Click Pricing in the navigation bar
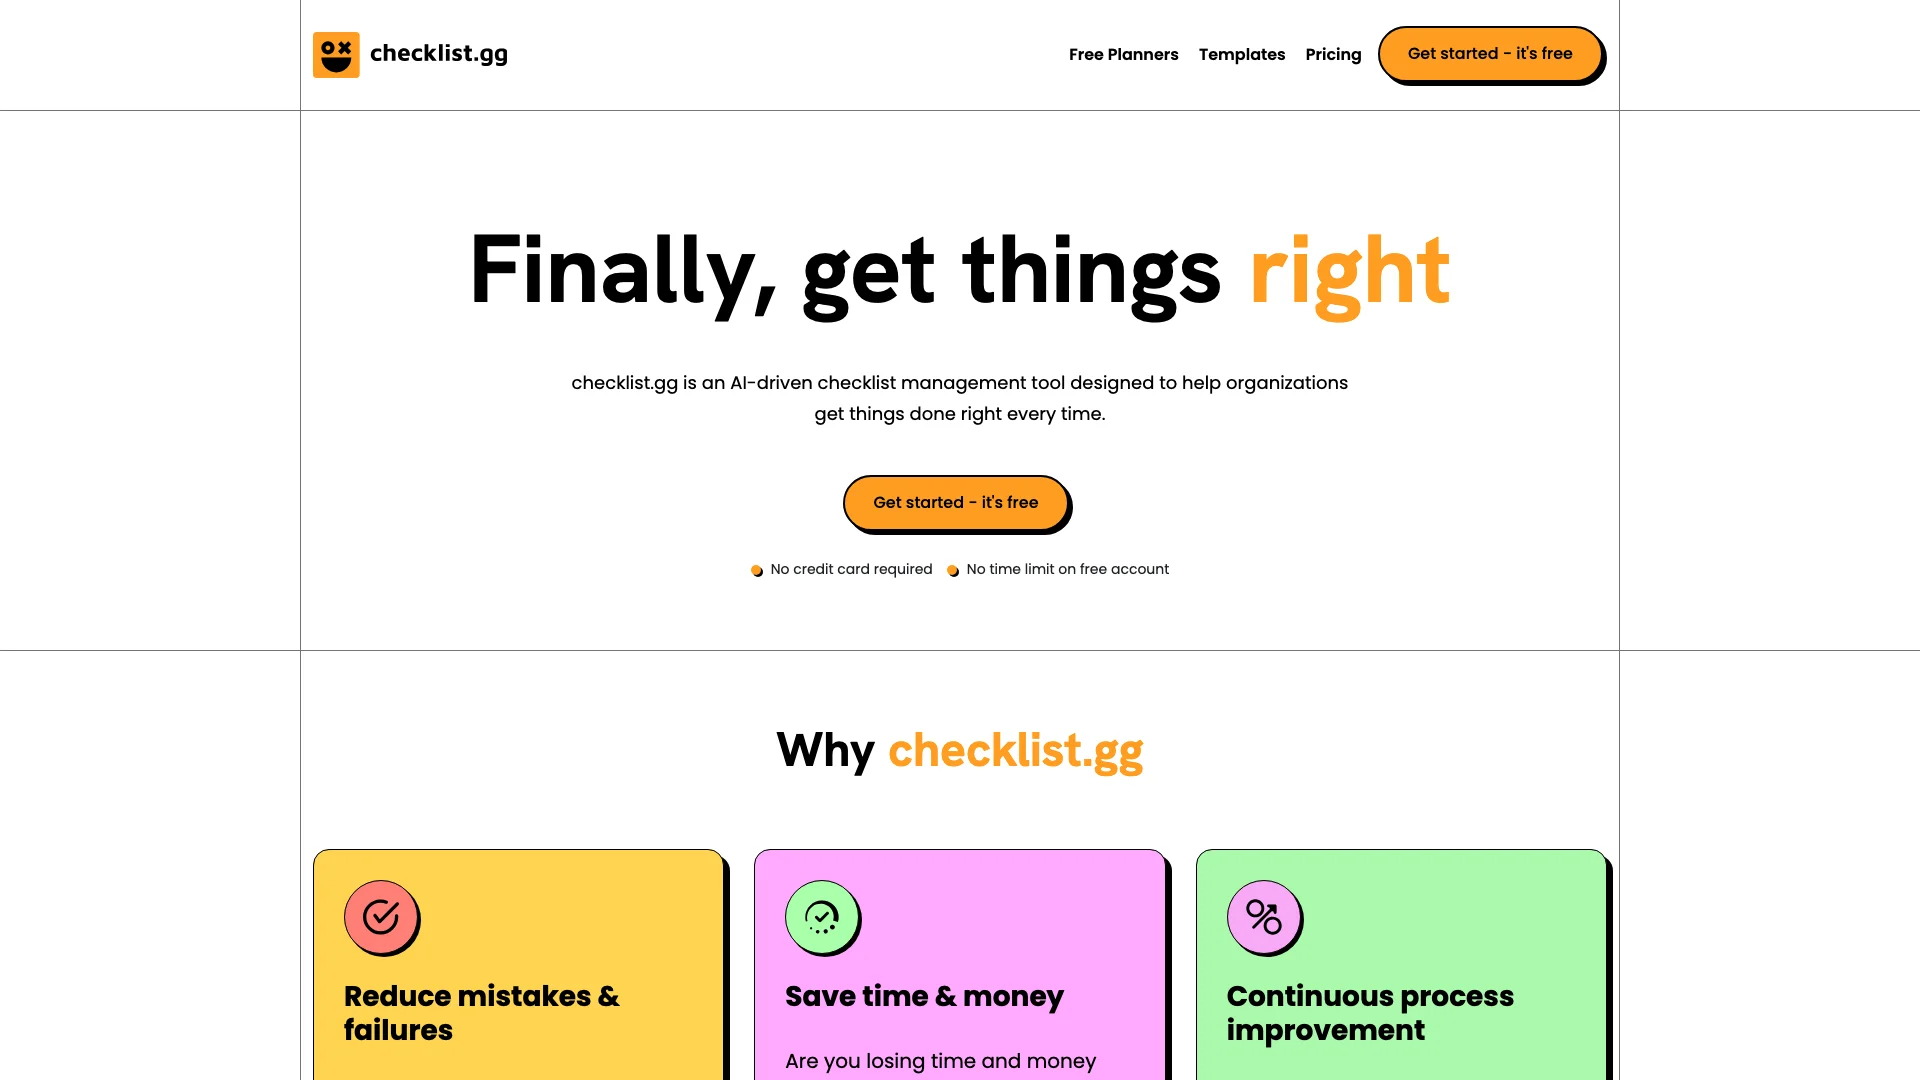This screenshot has height=1080, width=1920. coord(1333,54)
